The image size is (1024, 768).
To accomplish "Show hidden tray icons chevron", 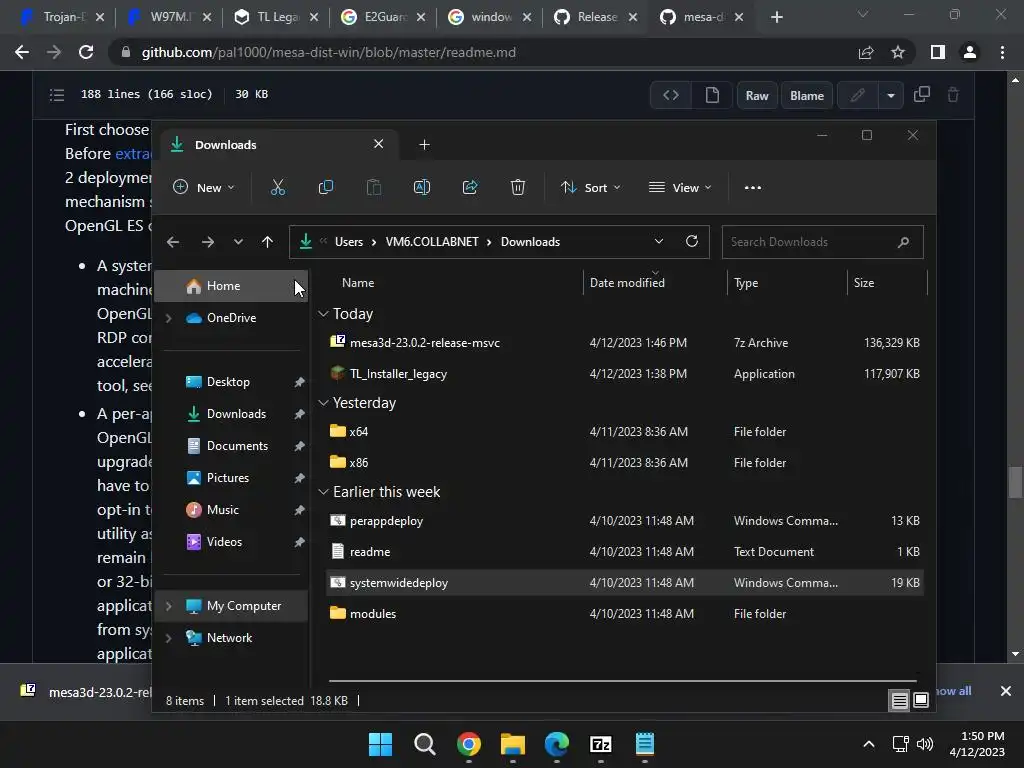I will click(869, 744).
